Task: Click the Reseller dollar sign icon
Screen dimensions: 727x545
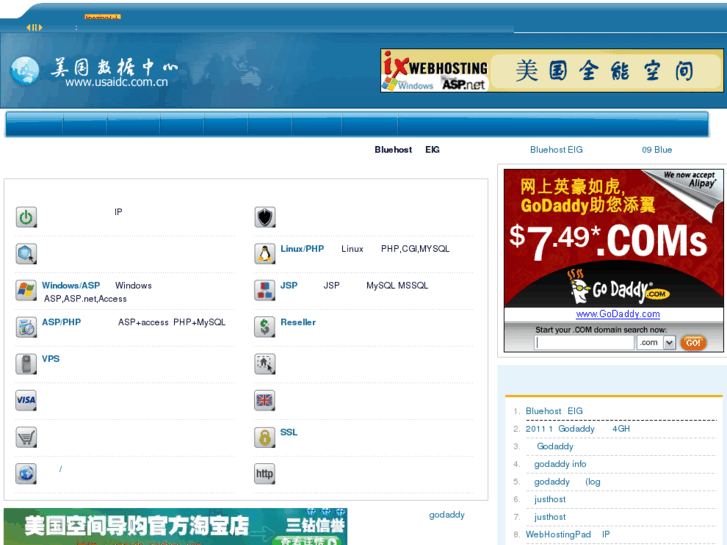Action: coord(265,327)
